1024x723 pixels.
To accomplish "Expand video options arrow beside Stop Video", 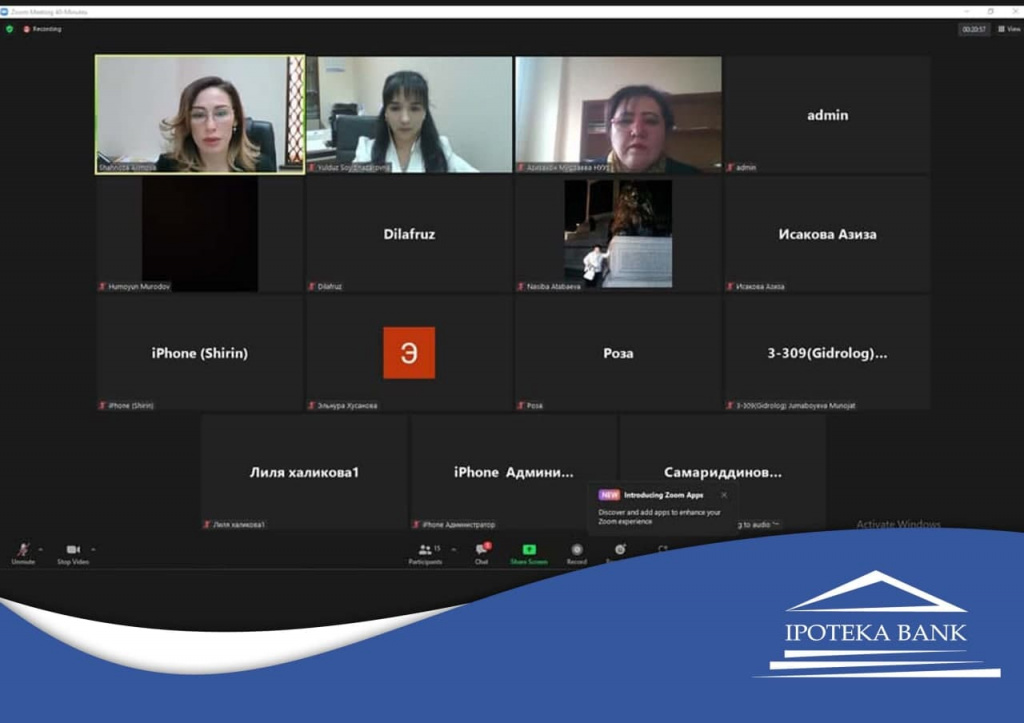I will (x=93, y=549).
